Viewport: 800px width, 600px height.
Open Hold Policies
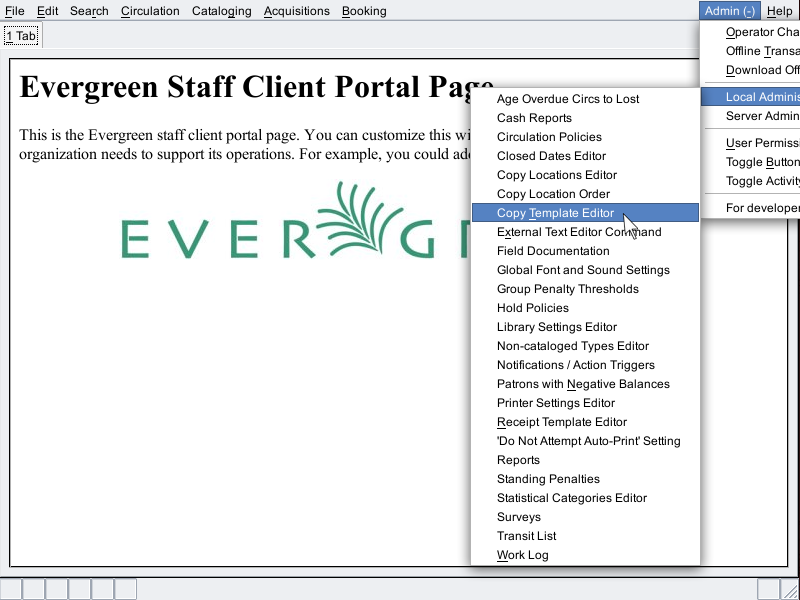(x=585, y=308)
